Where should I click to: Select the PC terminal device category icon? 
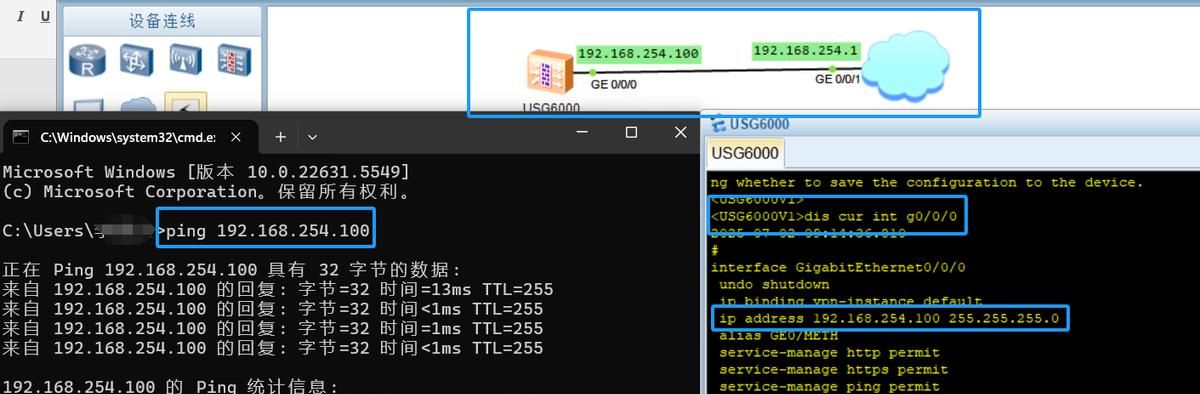point(88,105)
